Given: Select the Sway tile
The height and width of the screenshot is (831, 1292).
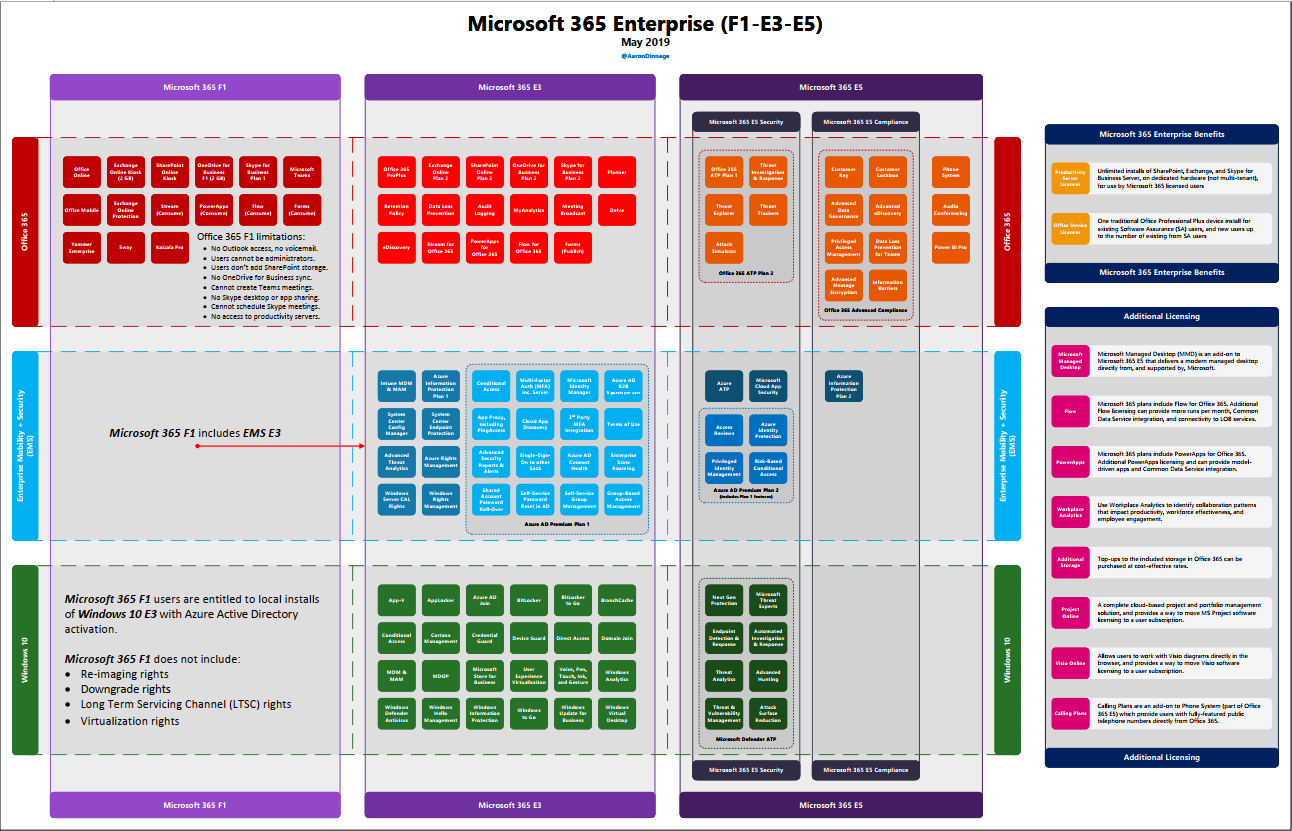Looking at the screenshot, I should point(125,247).
